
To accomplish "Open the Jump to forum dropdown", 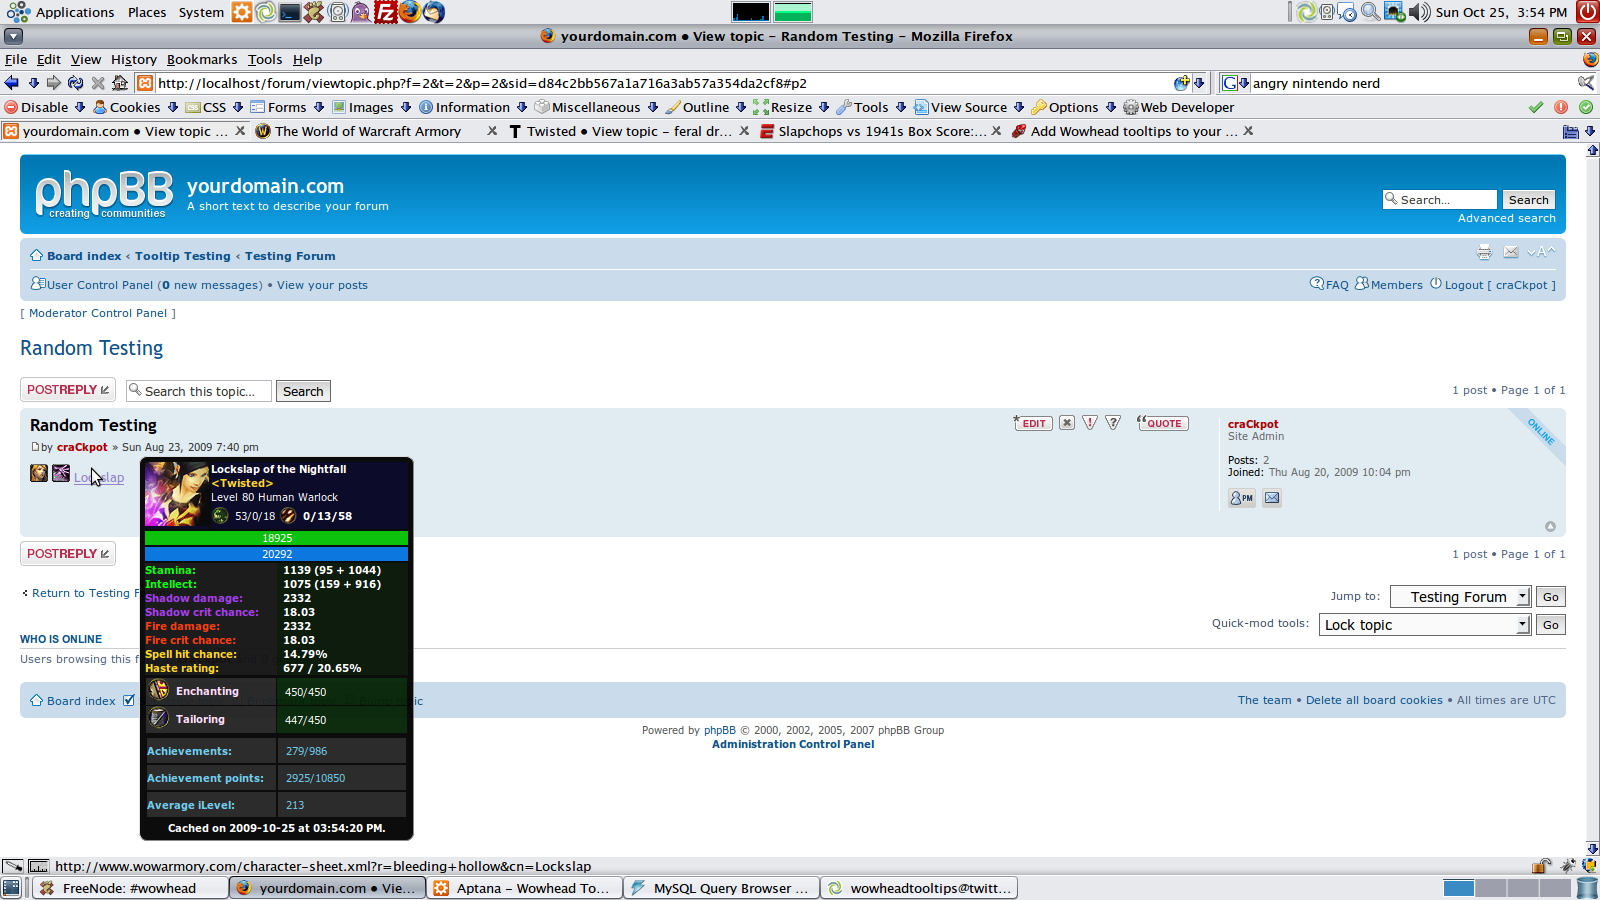I will pos(1460,597).
